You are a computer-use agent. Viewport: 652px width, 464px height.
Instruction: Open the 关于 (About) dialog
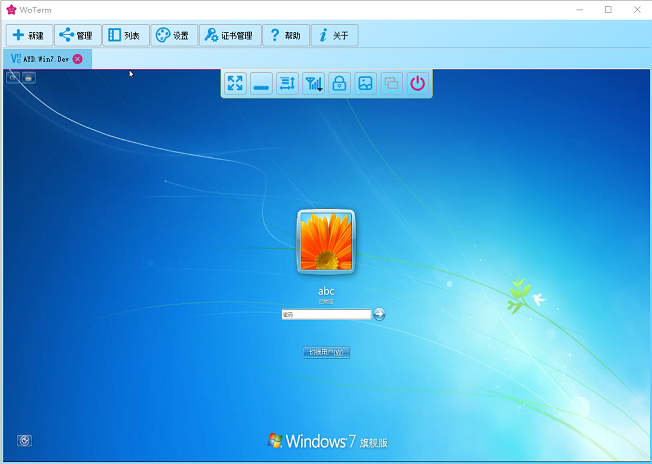point(334,35)
